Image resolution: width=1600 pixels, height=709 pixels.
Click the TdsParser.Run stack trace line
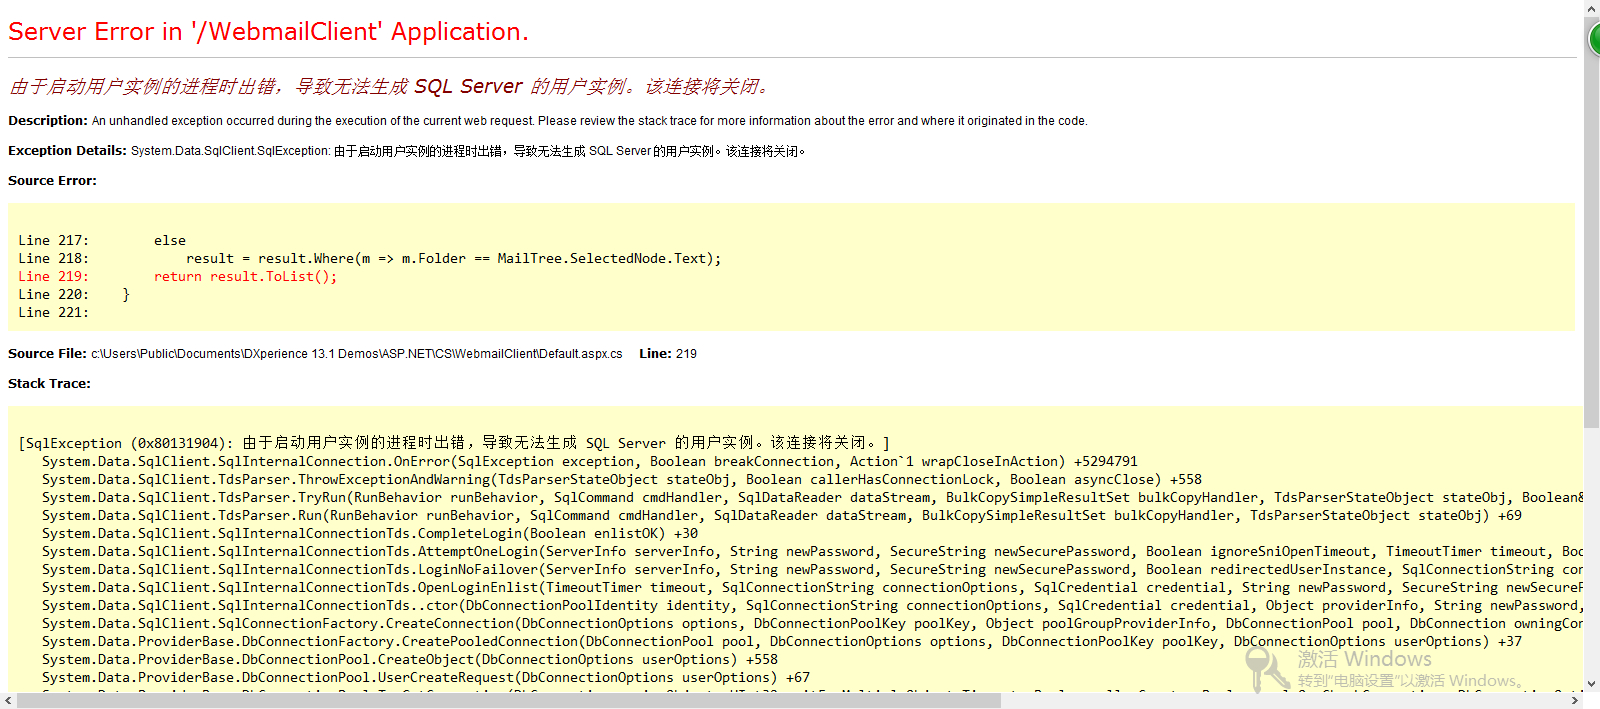[x=782, y=516]
